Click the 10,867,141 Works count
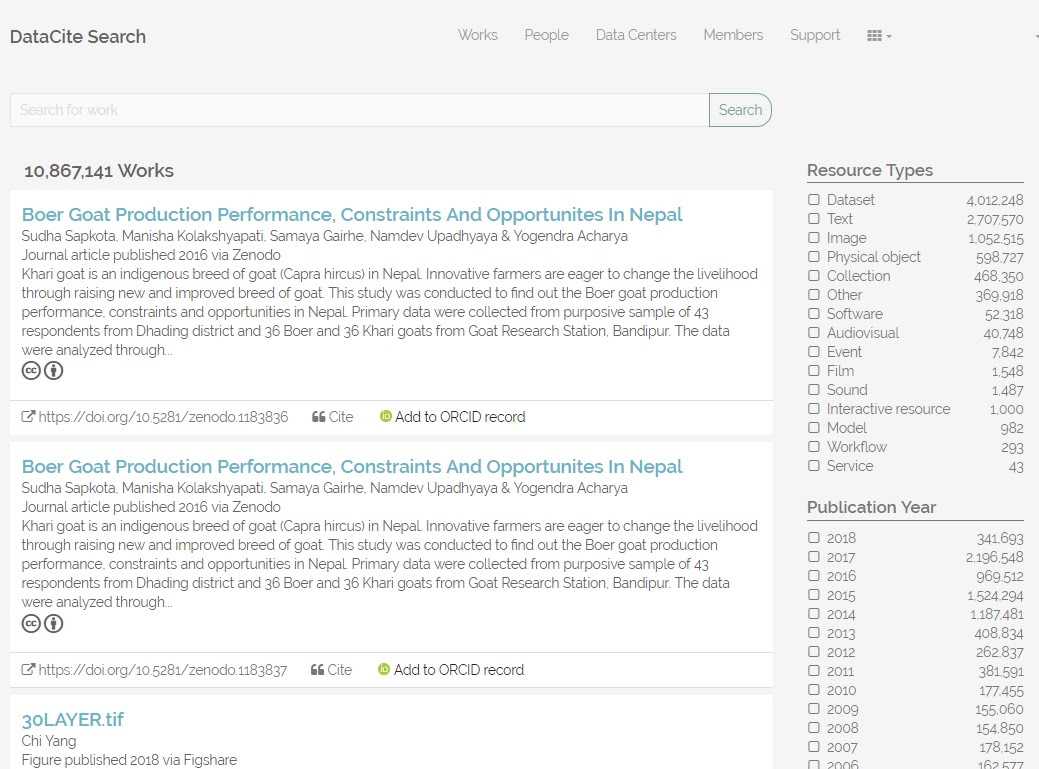Screen dimensions: 1039x769 [x=99, y=171]
